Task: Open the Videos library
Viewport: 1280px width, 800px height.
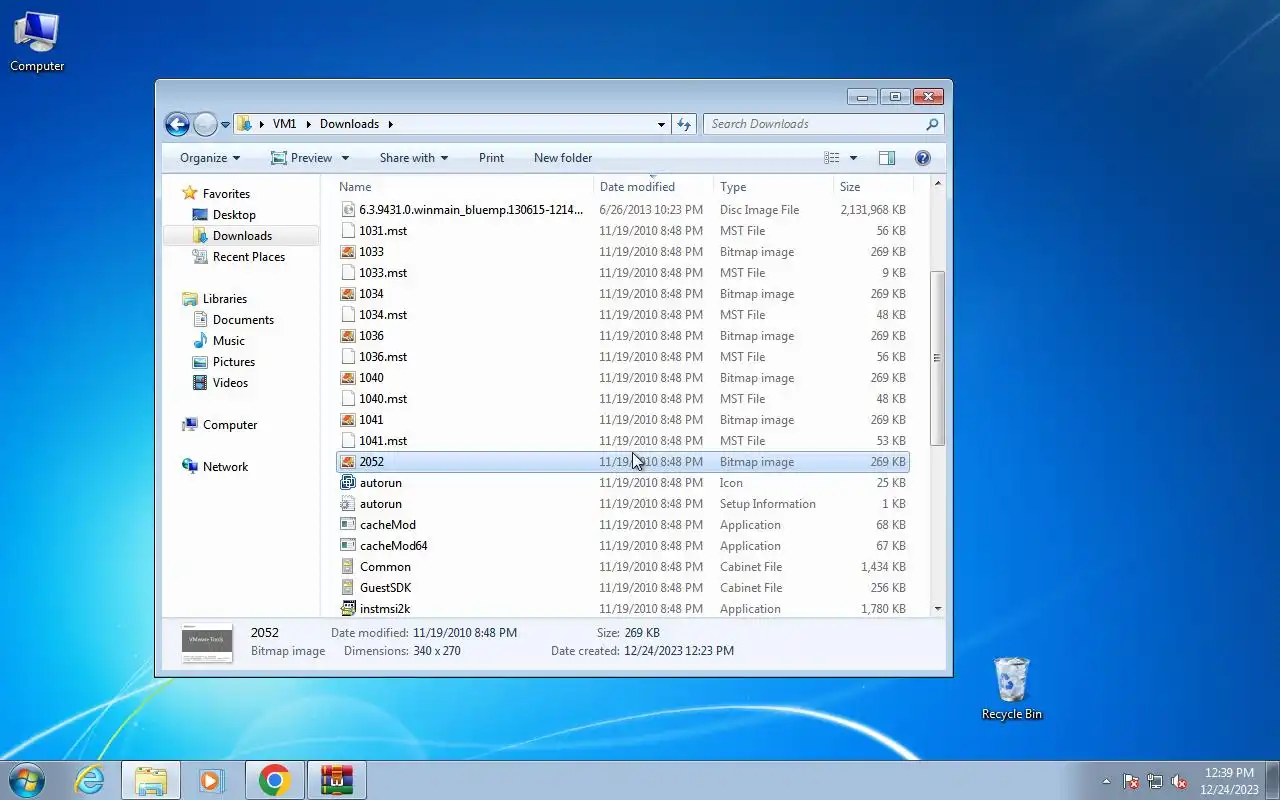Action: coord(230,383)
